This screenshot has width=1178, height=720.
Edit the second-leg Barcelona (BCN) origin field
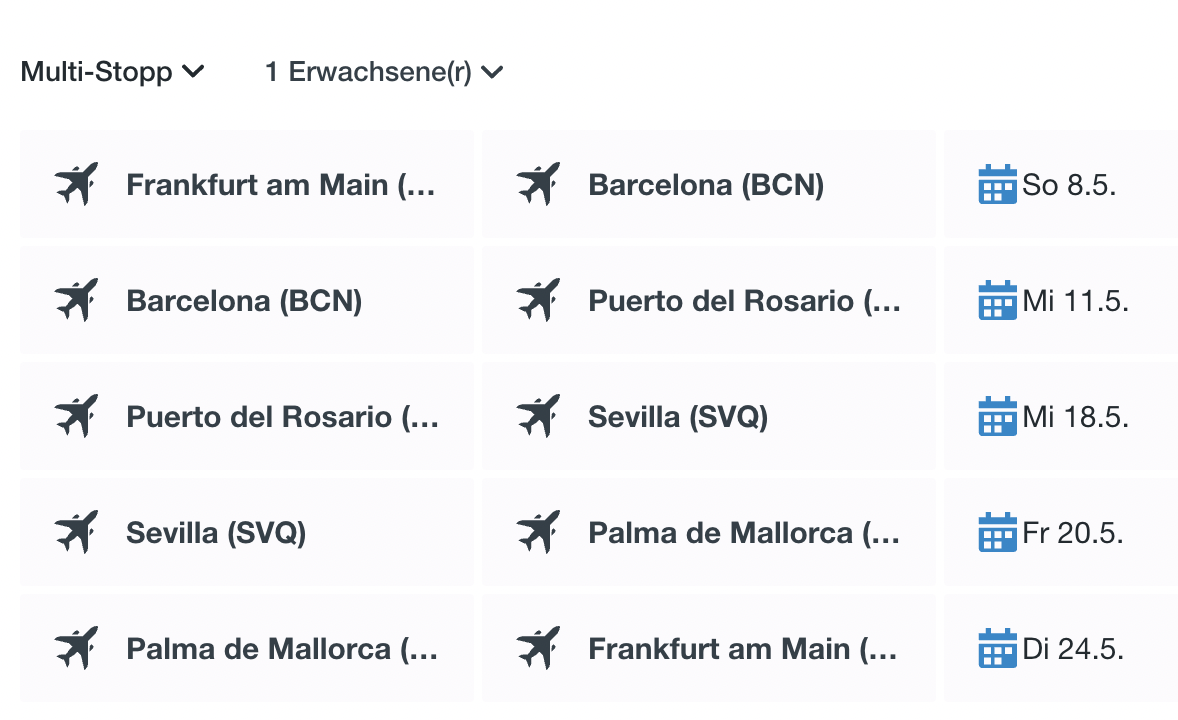[246, 301]
